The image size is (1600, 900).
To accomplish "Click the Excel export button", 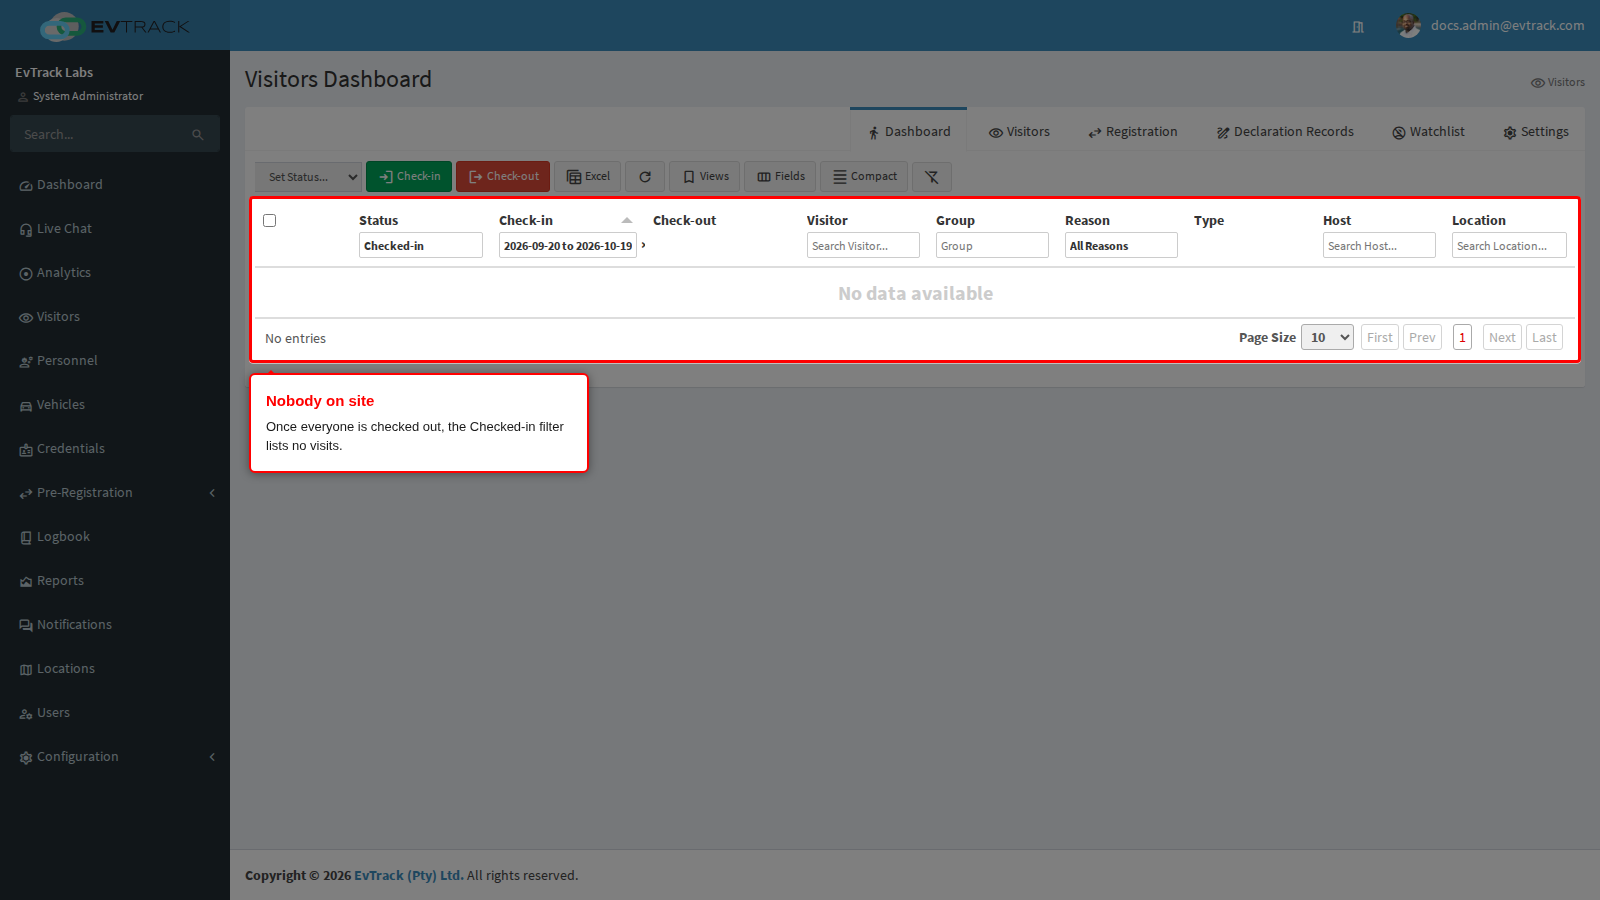I will pyautogui.click(x=588, y=177).
